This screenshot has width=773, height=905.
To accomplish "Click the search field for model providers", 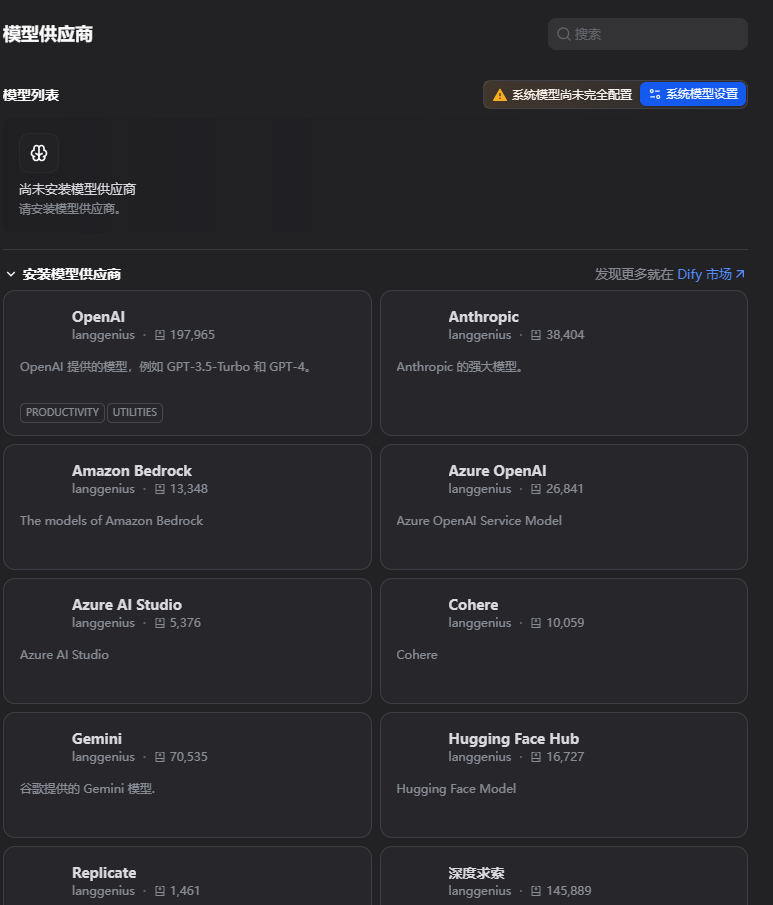I will 648,34.
